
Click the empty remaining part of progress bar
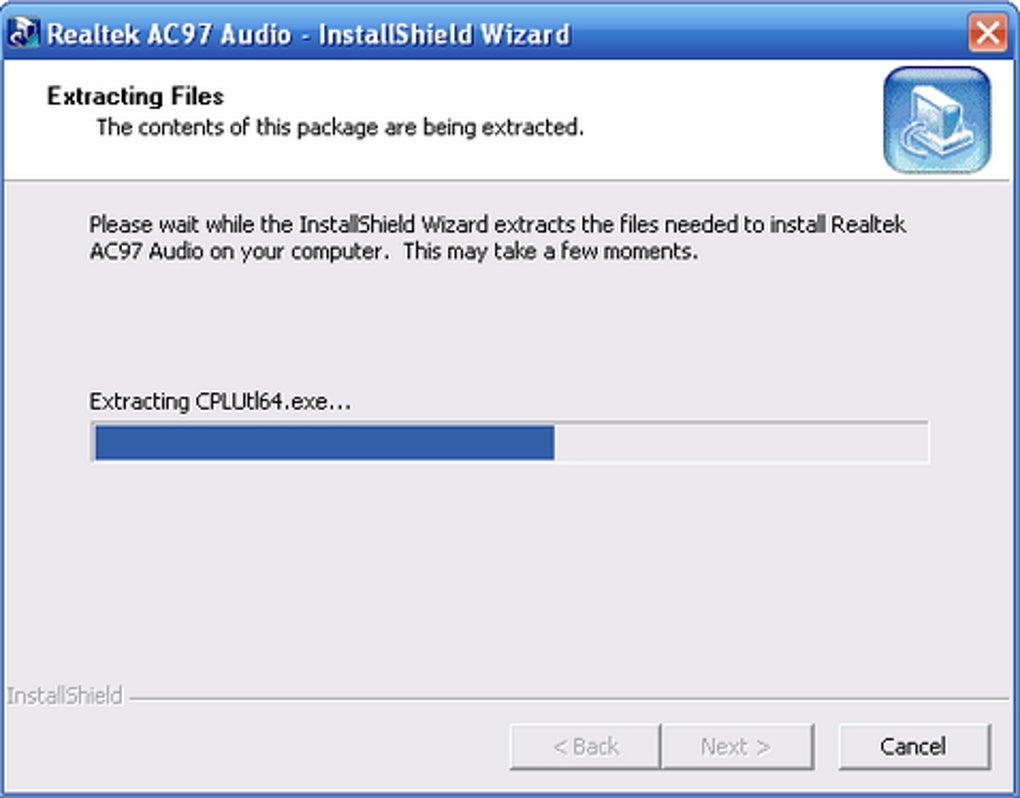(740, 442)
